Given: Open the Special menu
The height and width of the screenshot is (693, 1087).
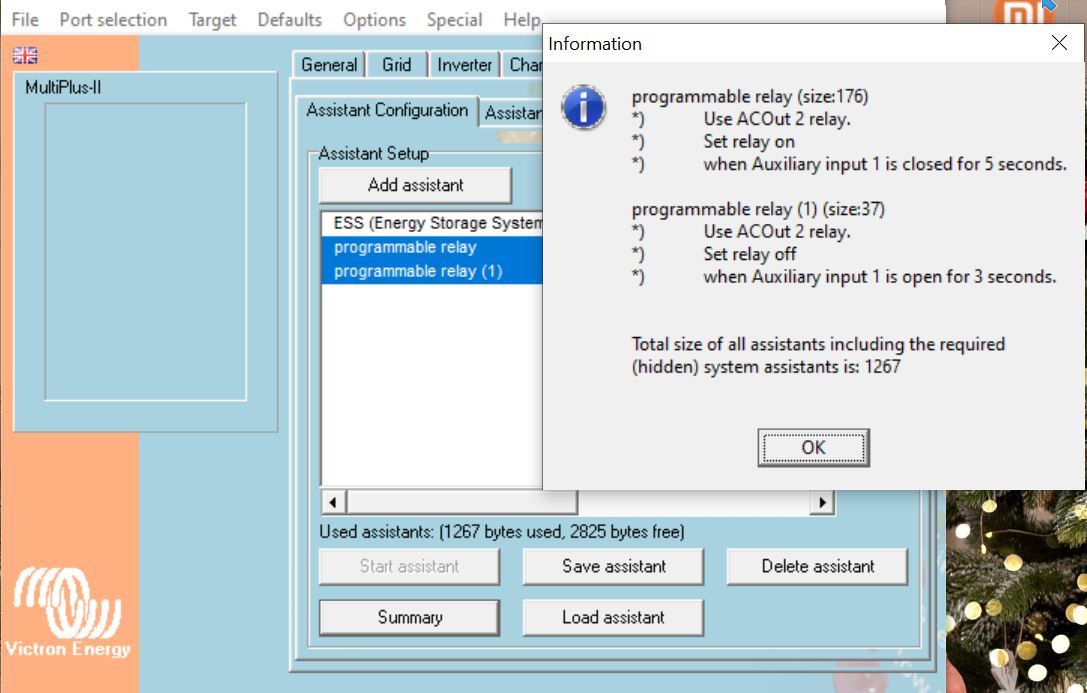Looking at the screenshot, I should (x=454, y=19).
